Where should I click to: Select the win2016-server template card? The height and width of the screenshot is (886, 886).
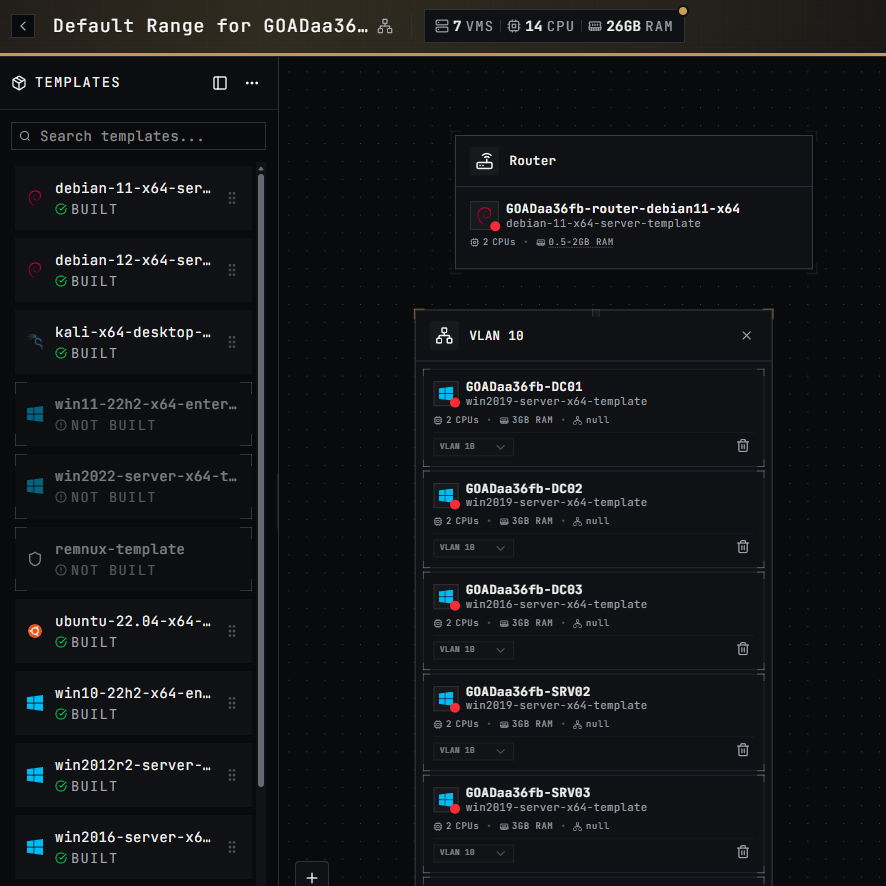[133, 847]
